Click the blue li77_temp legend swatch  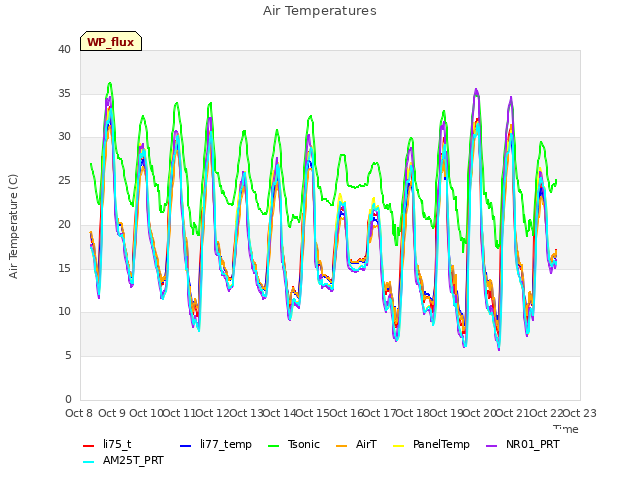pyautogui.click(x=186, y=445)
